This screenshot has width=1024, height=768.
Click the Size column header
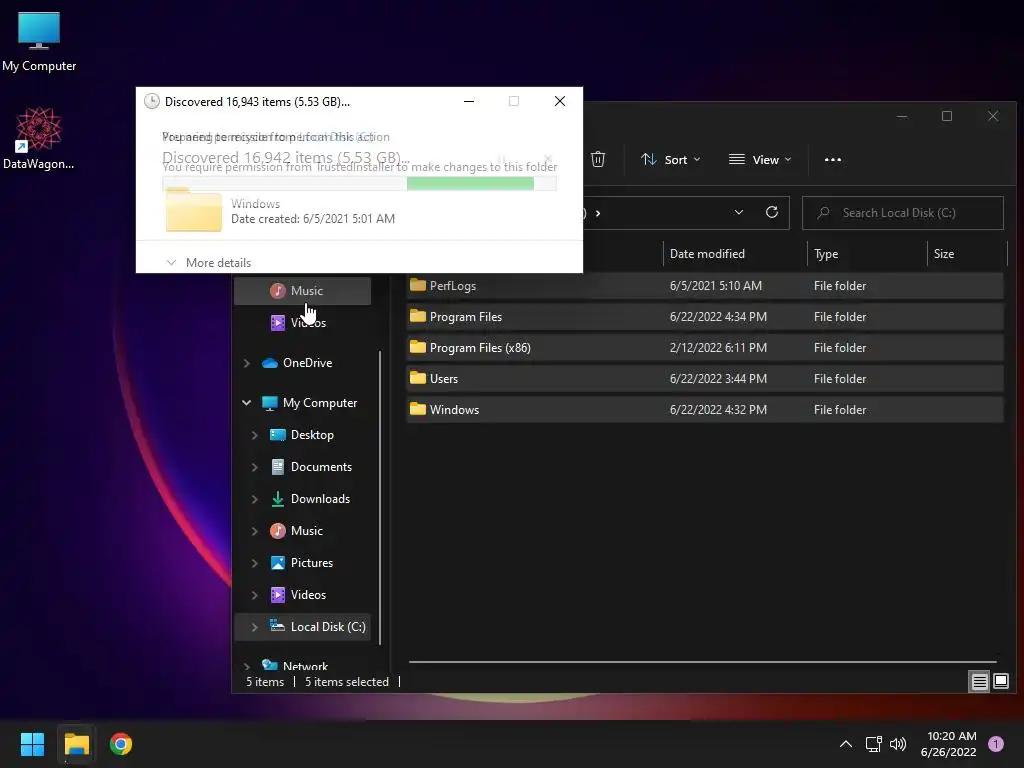click(x=944, y=254)
